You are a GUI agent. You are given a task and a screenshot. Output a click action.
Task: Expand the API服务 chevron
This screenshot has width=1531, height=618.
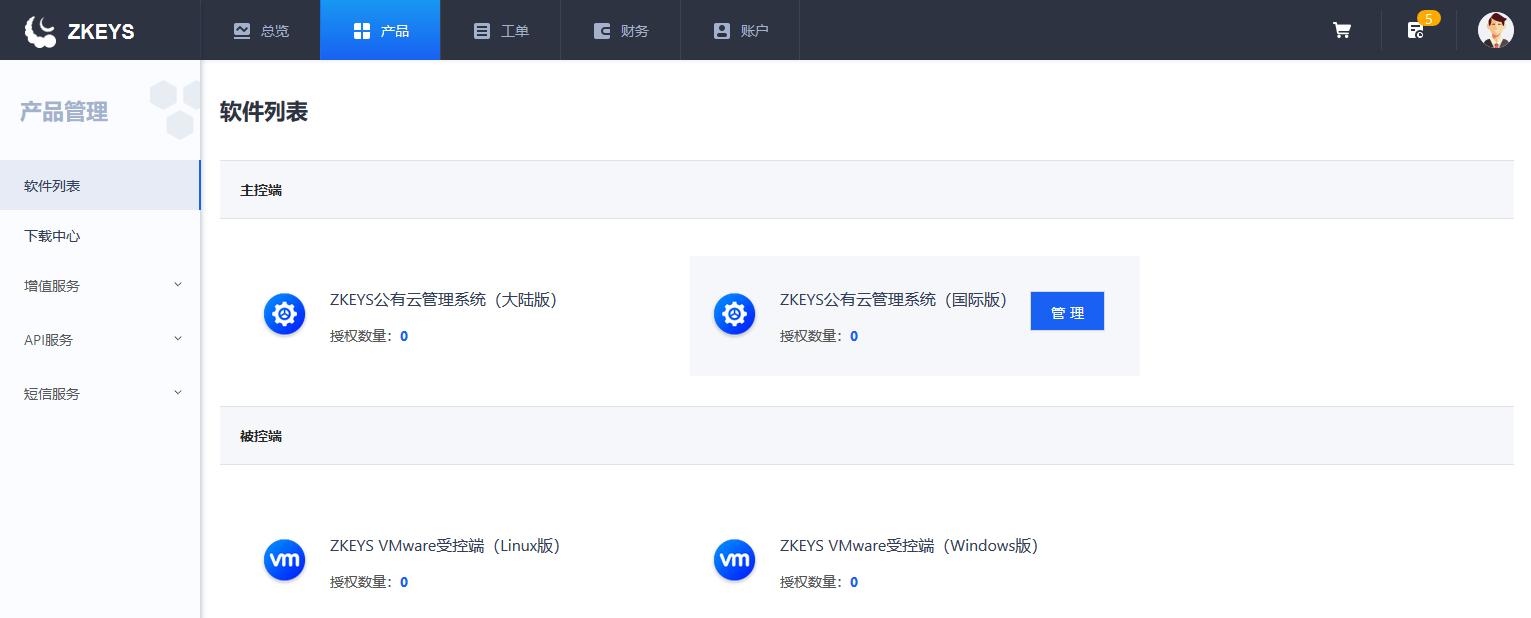point(178,339)
